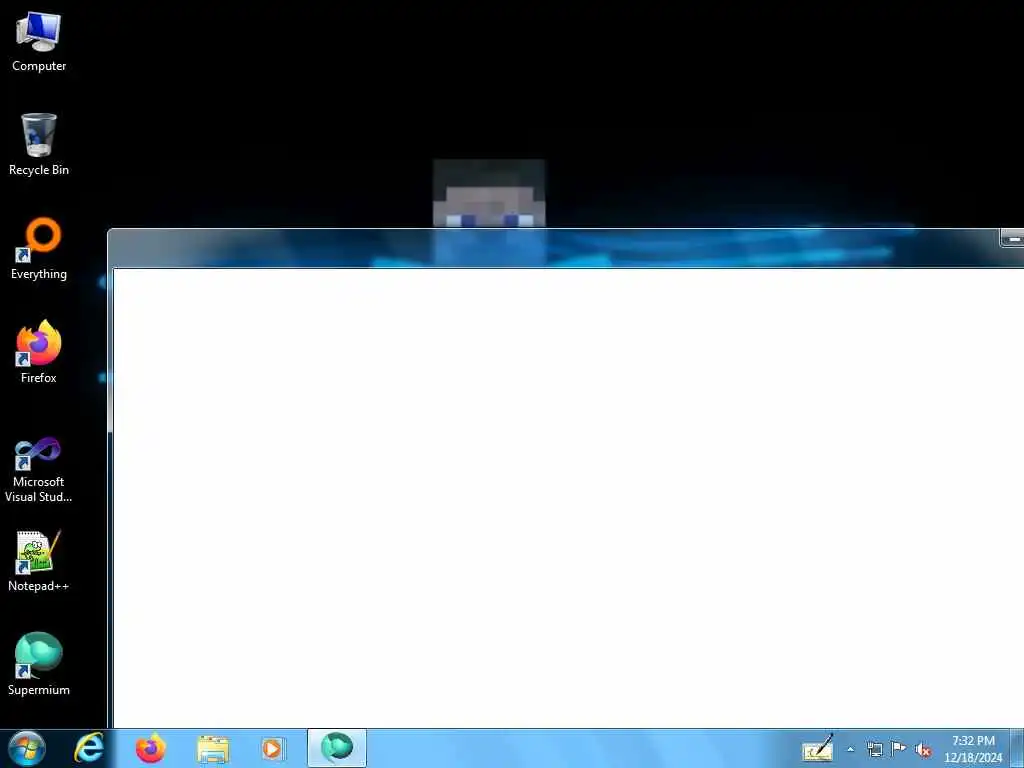Select Microsoft Visual Studio desktop shortcut
Screen dimensions: 1024x768
coord(39,470)
